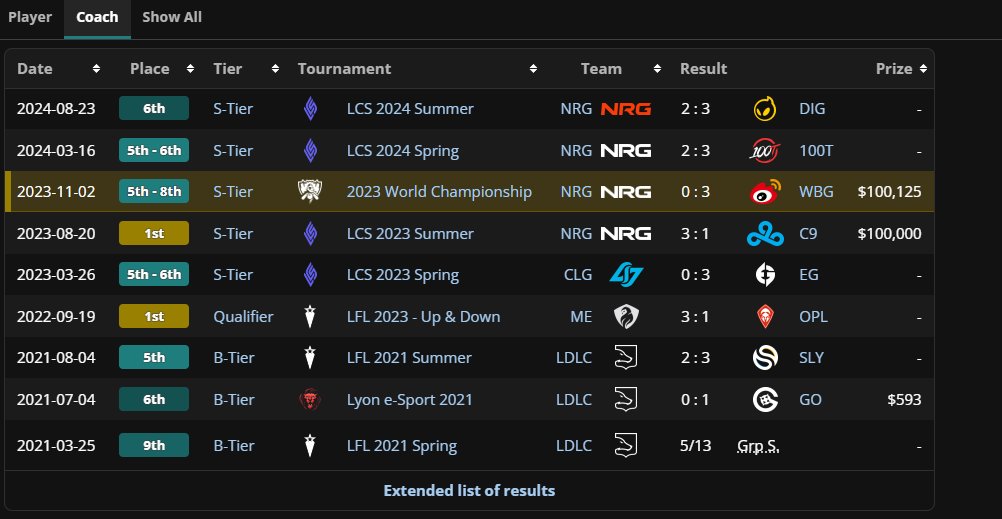Sort results by Place column
The width and height of the screenshot is (1002, 519).
(190, 69)
